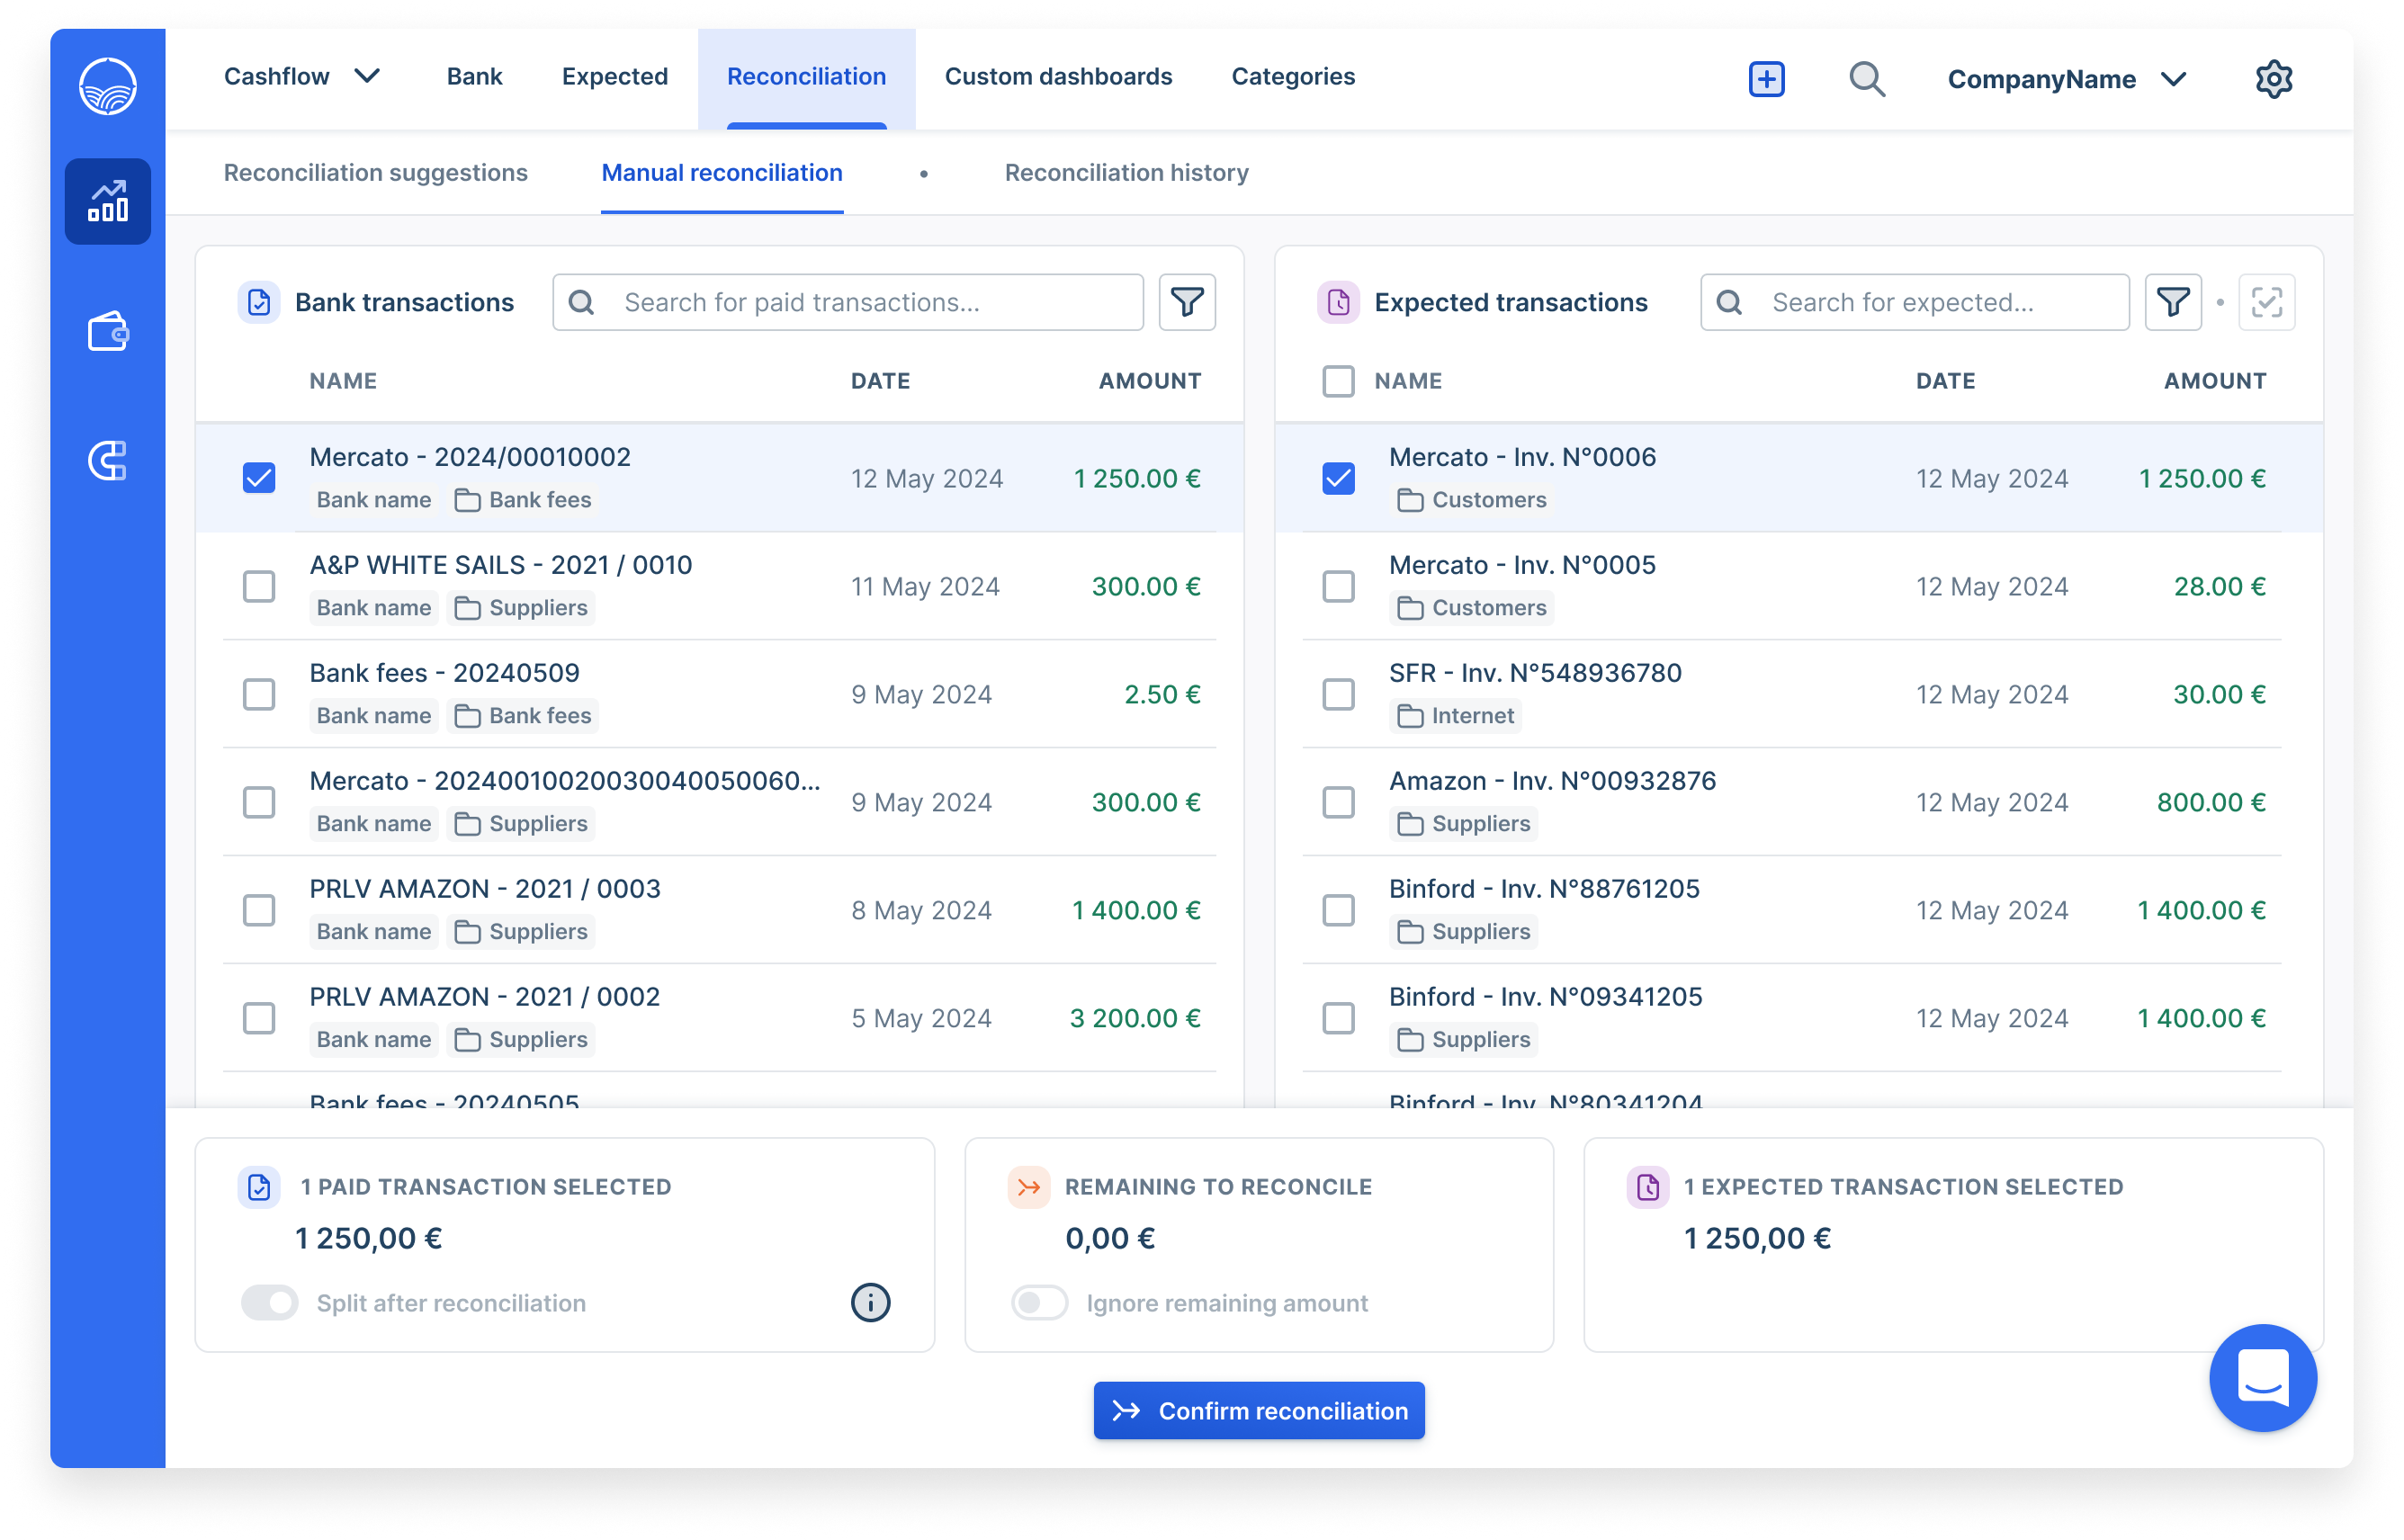
Task: Open search with top magnifier icon
Action: (1866, 78)
